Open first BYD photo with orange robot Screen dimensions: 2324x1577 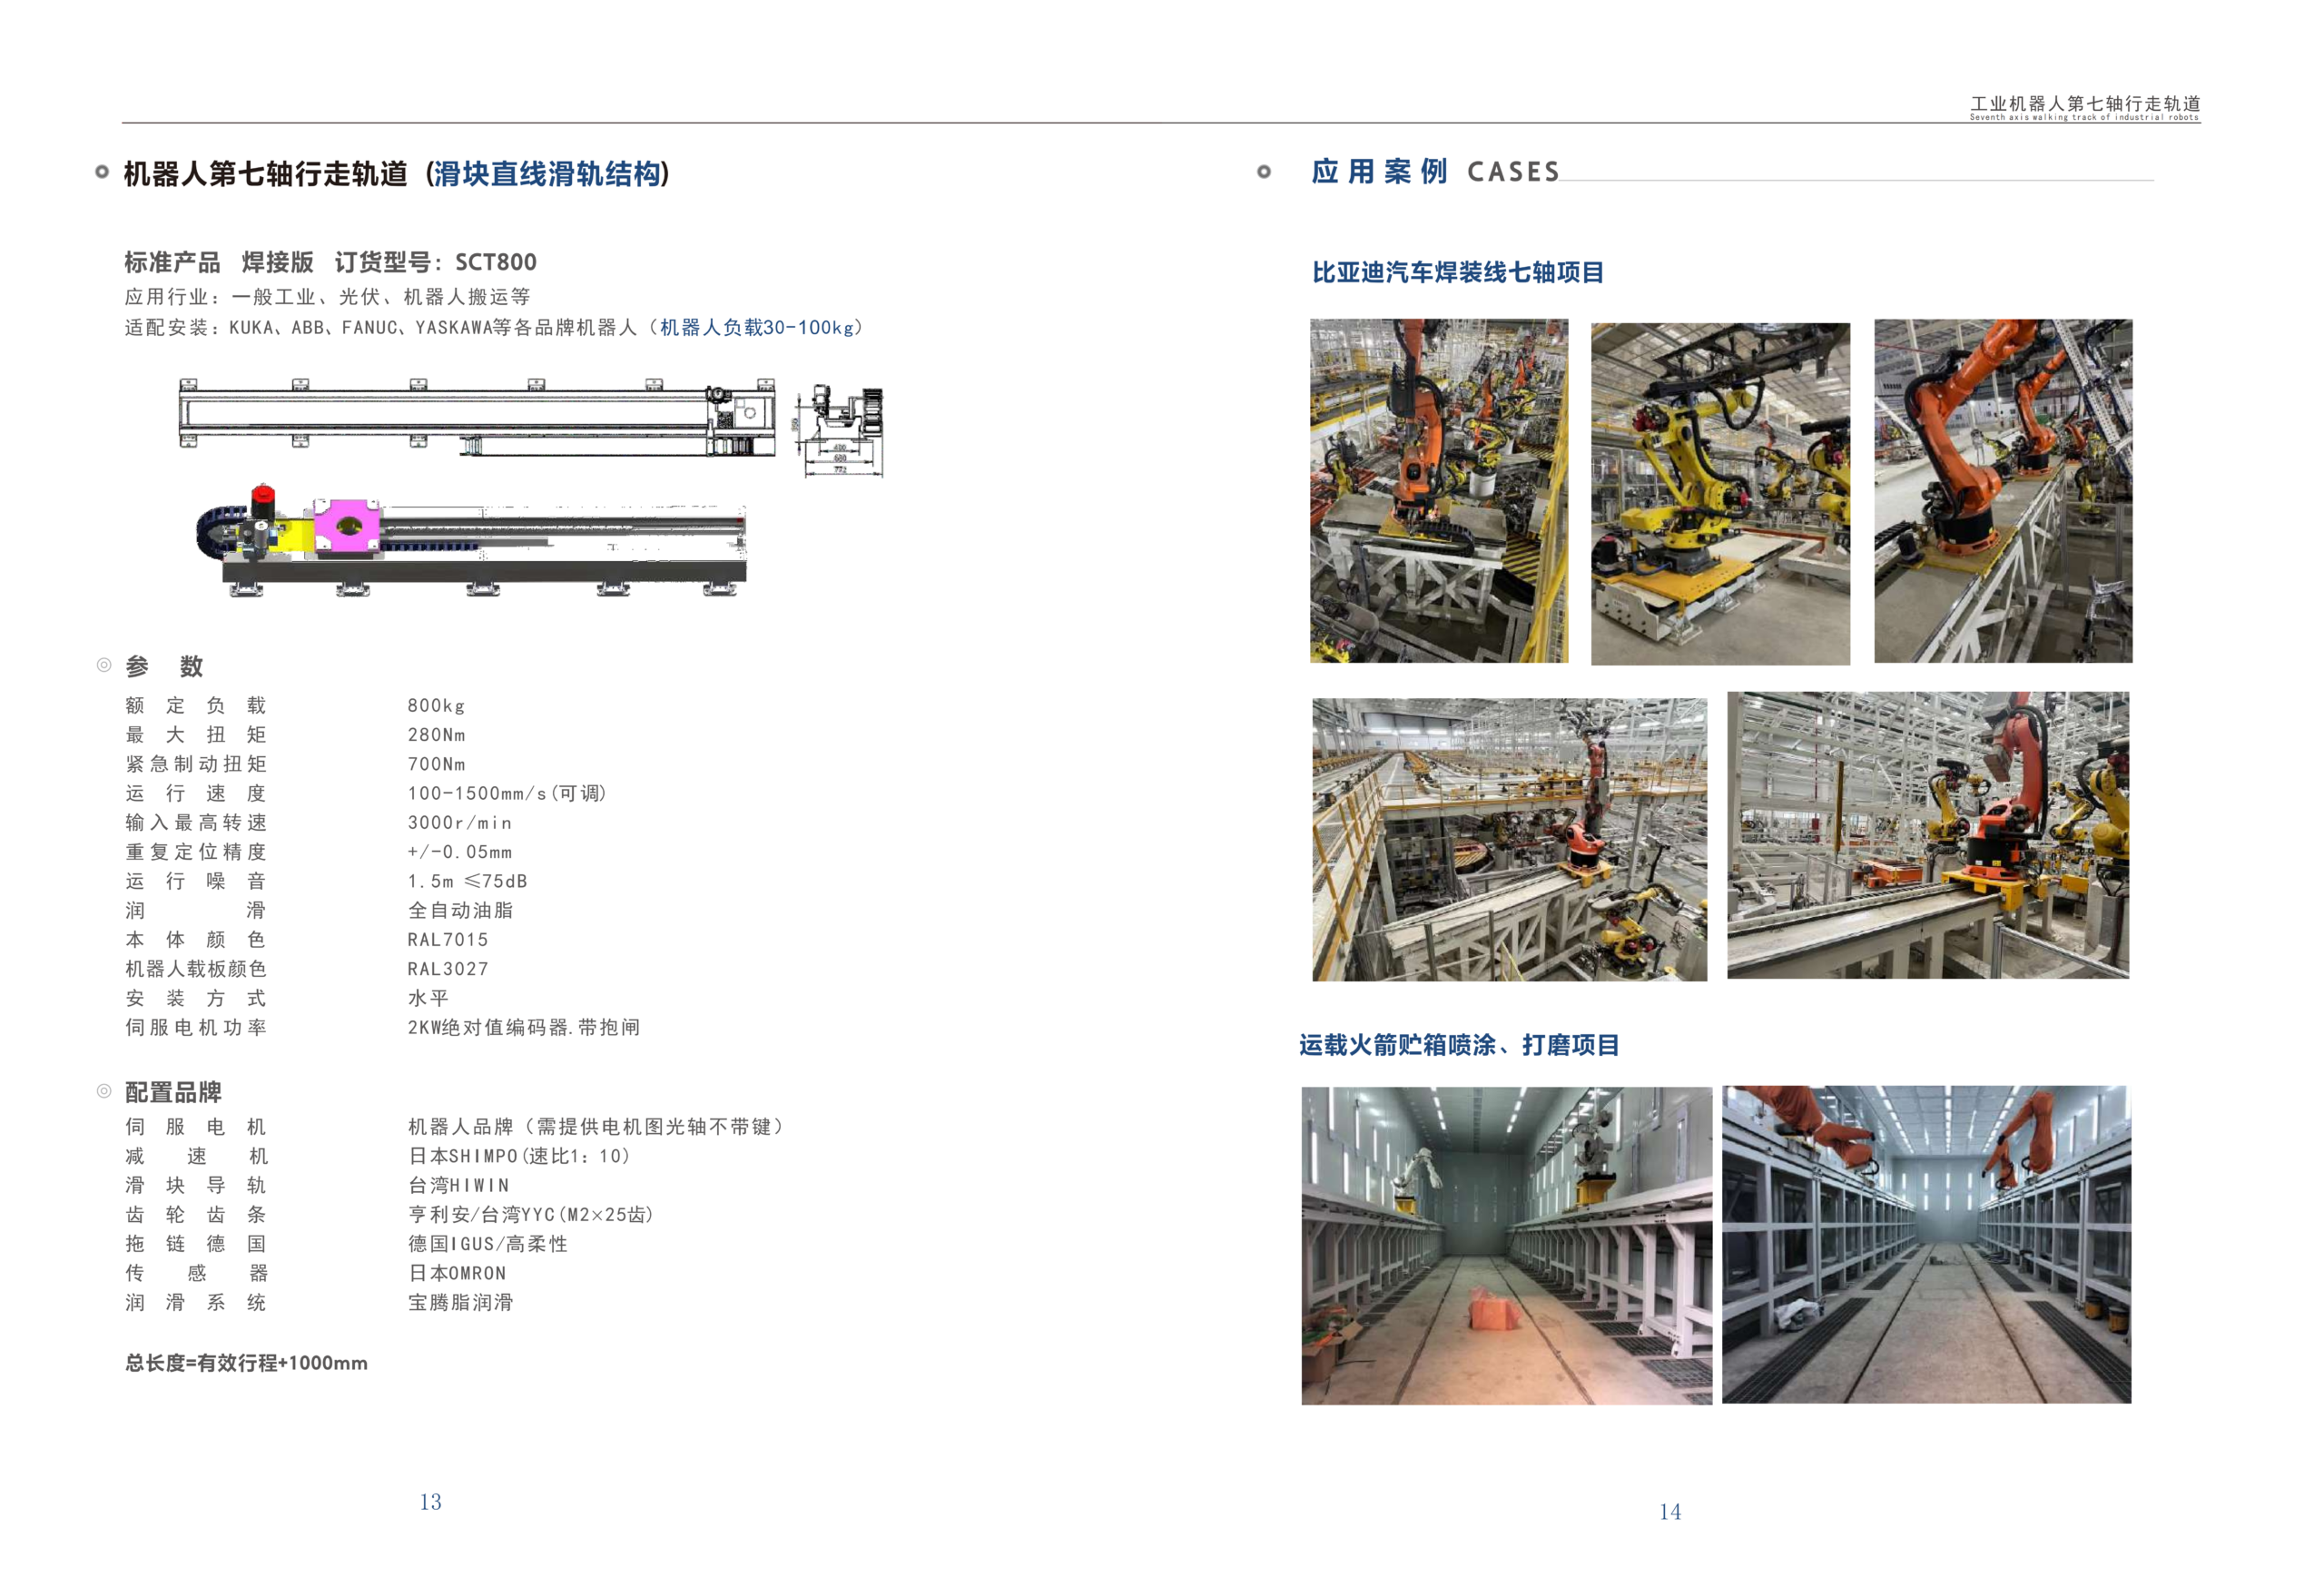(x=1438, y=490)
